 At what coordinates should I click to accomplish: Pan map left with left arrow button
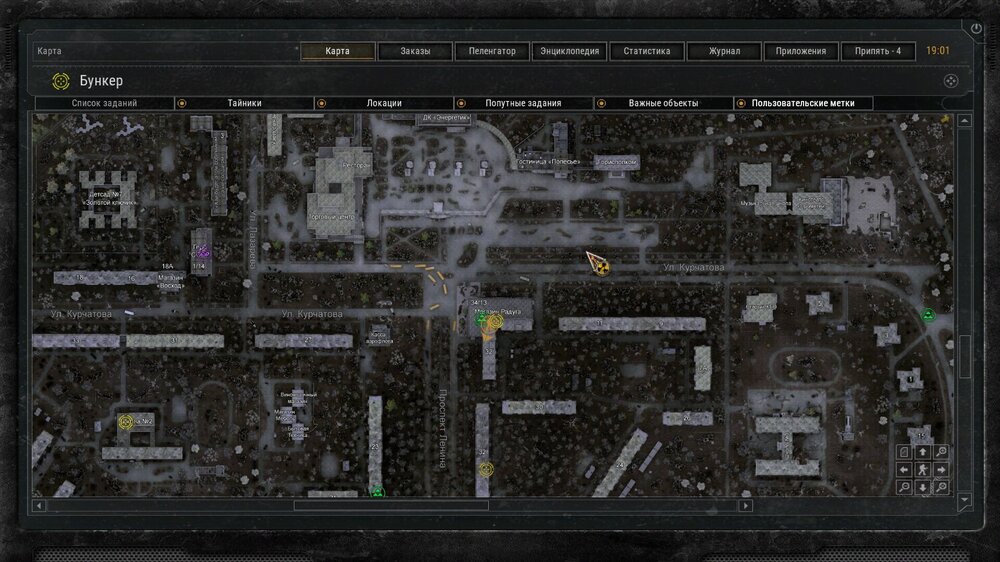pyautogui.click(x=904, y=470)
